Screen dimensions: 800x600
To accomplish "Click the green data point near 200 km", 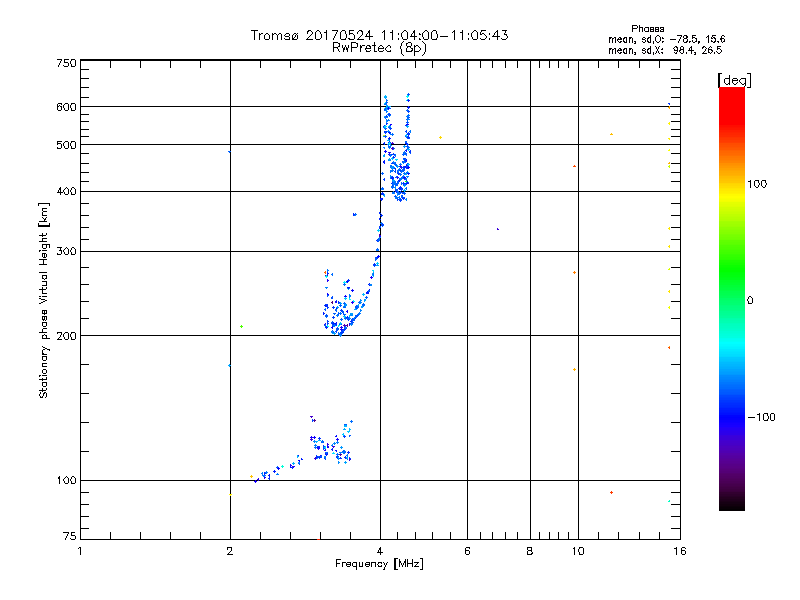I will point(241,327).
